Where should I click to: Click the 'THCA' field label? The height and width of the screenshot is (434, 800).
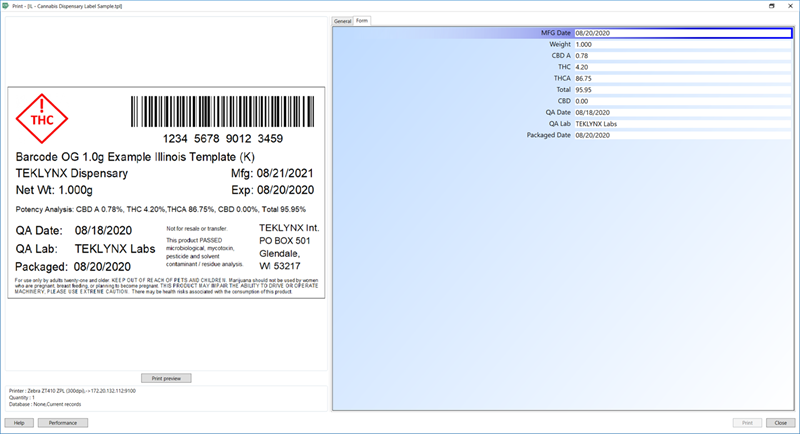[x=562, y=79]
